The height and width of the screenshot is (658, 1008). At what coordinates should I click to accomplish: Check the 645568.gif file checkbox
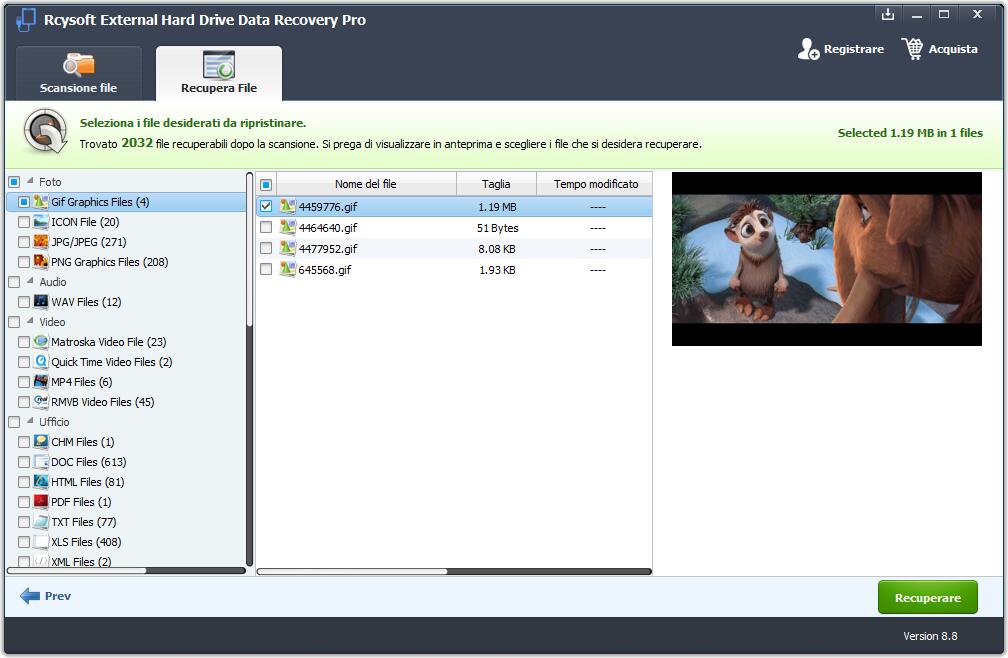pos(266,269)
